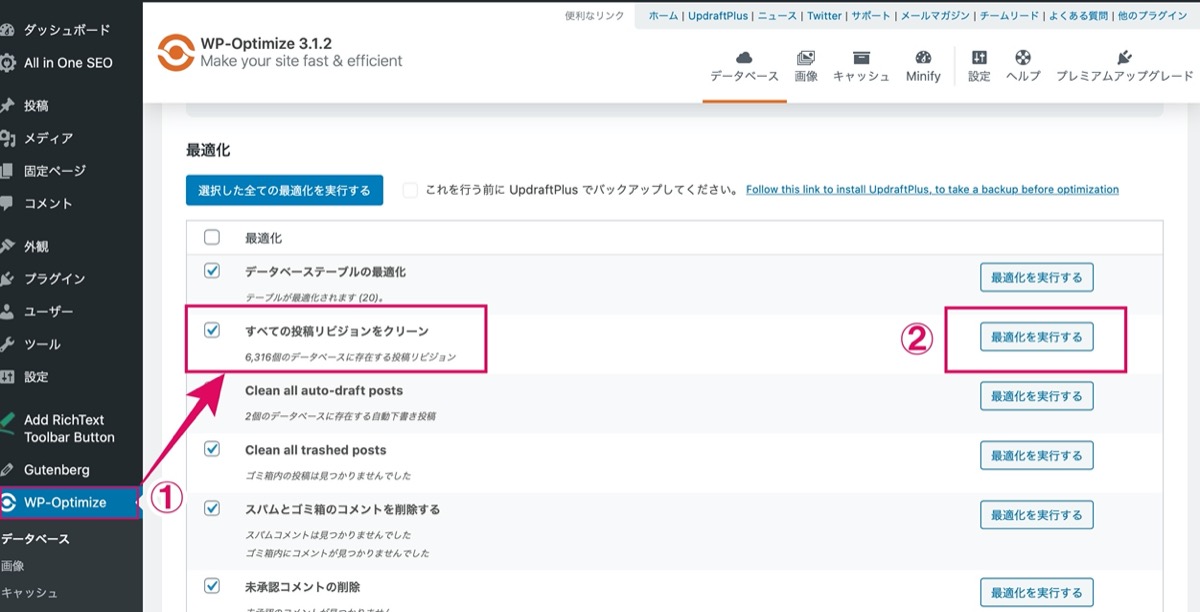Open the ヘルプ lifebuoy icon
This screenshot has height=612, width=1200.
click(1023, 57)
